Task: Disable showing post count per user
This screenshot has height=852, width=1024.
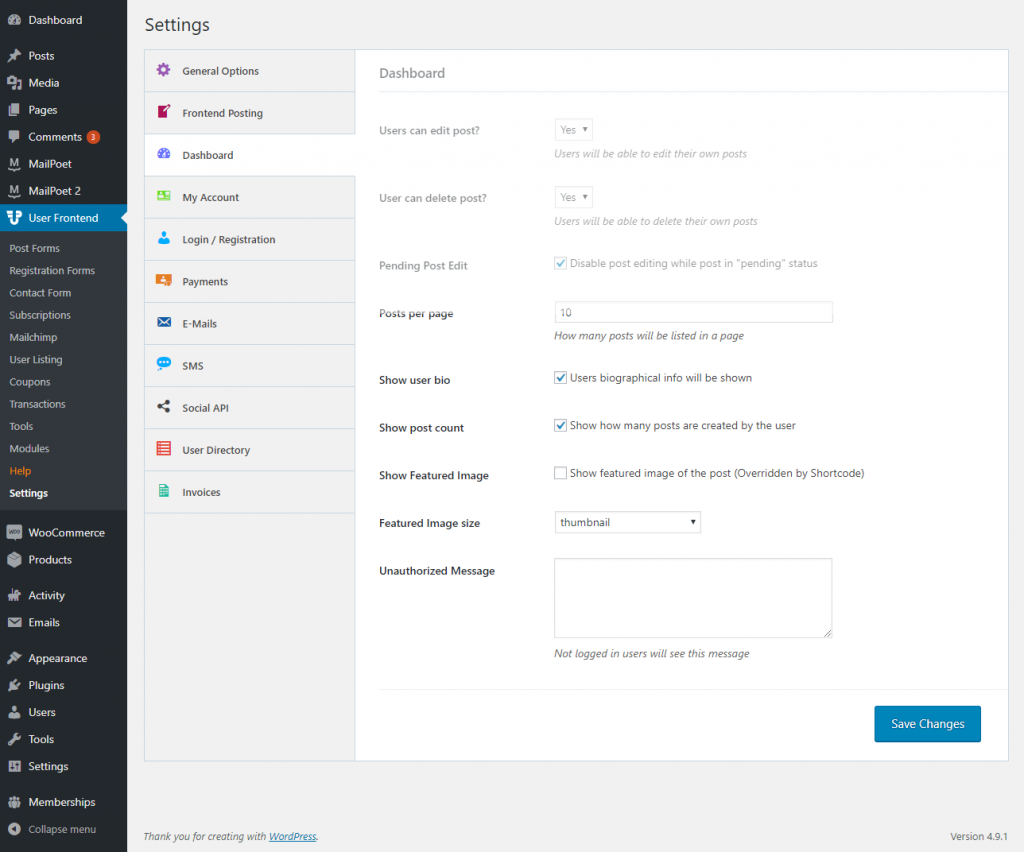Action: click(x=561, y=425)
